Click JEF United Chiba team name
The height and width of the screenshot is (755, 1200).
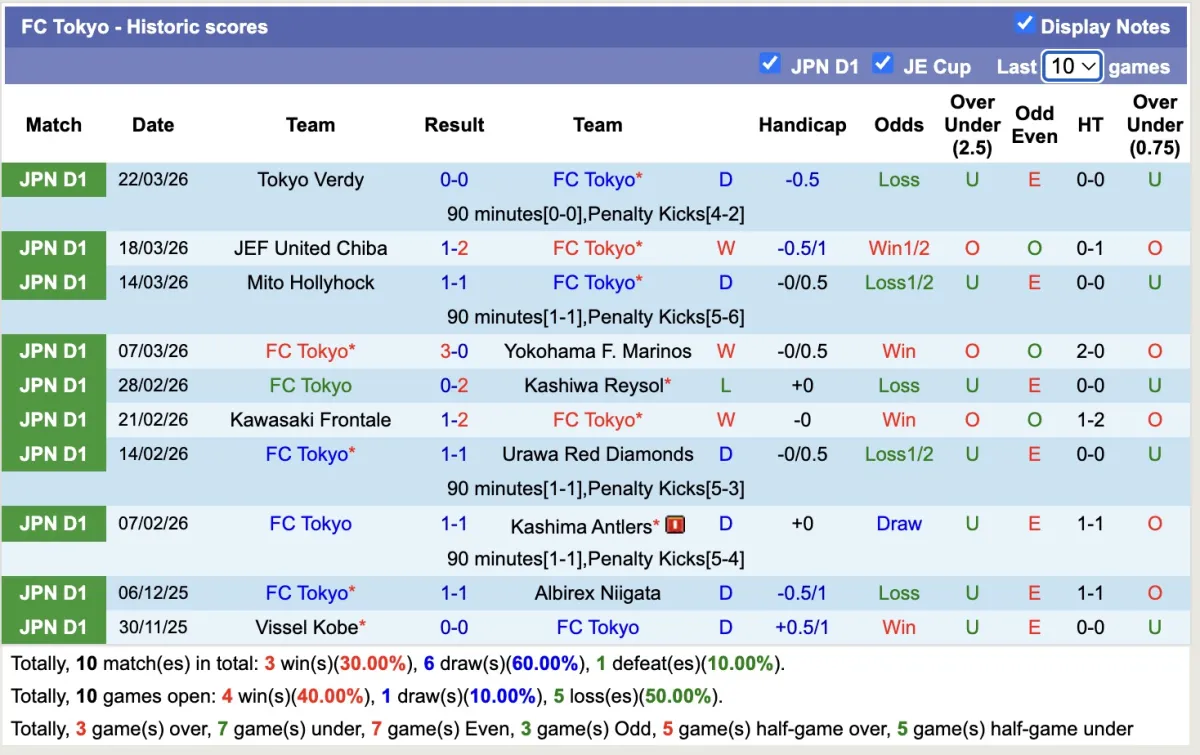(x=310, y=248)
